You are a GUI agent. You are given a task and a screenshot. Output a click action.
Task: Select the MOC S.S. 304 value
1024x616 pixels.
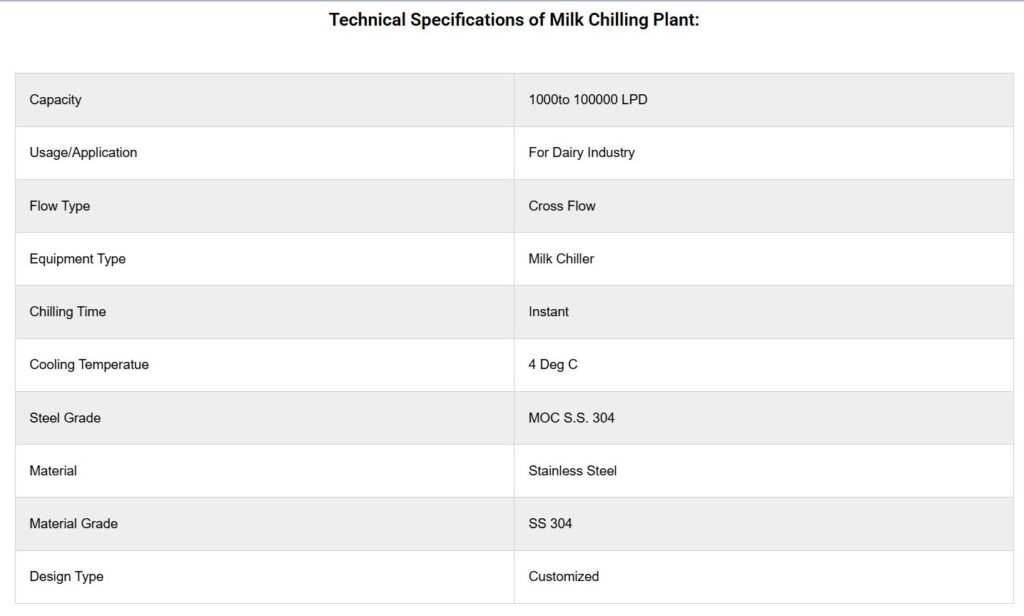(x=572, y=418)
